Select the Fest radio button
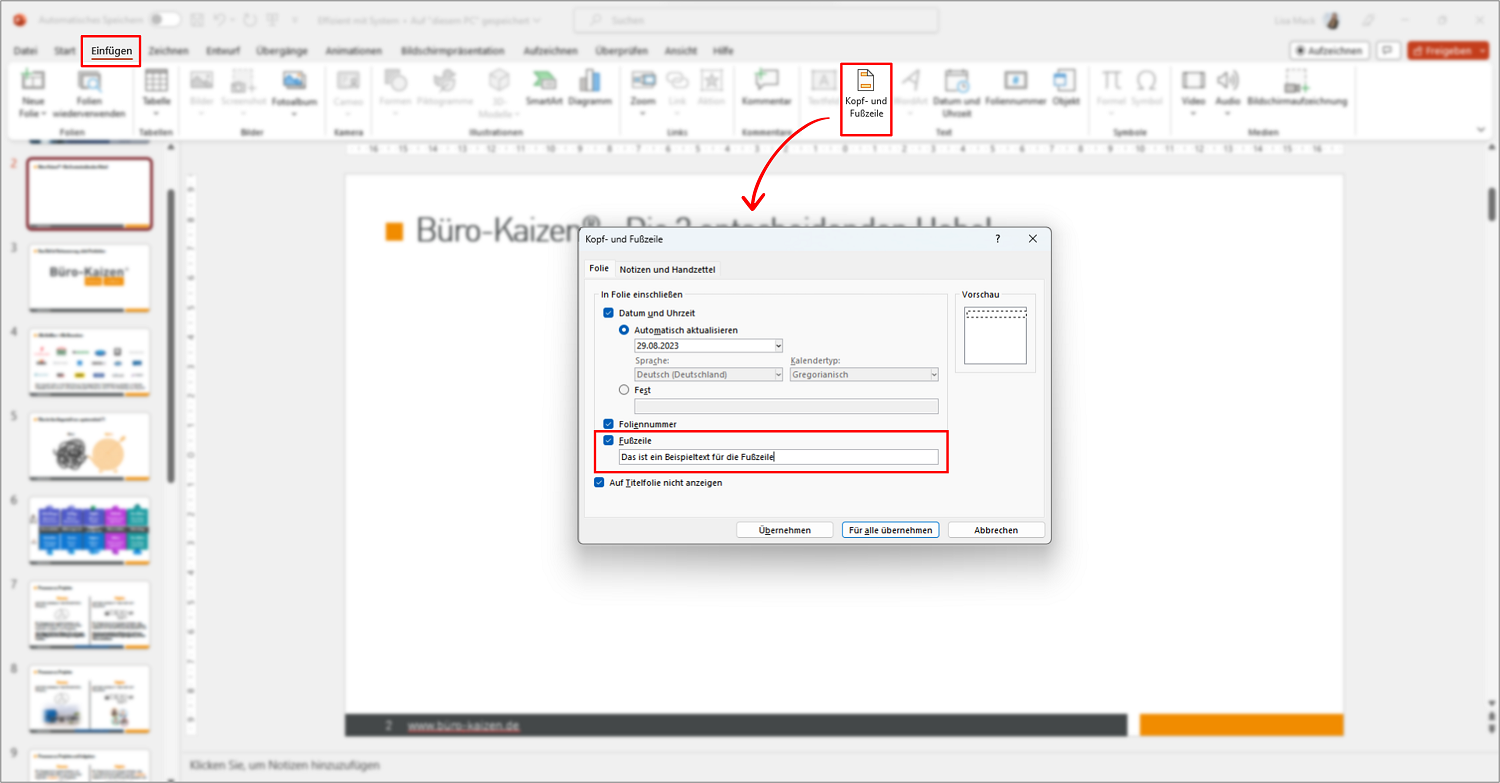 (624, 390)
